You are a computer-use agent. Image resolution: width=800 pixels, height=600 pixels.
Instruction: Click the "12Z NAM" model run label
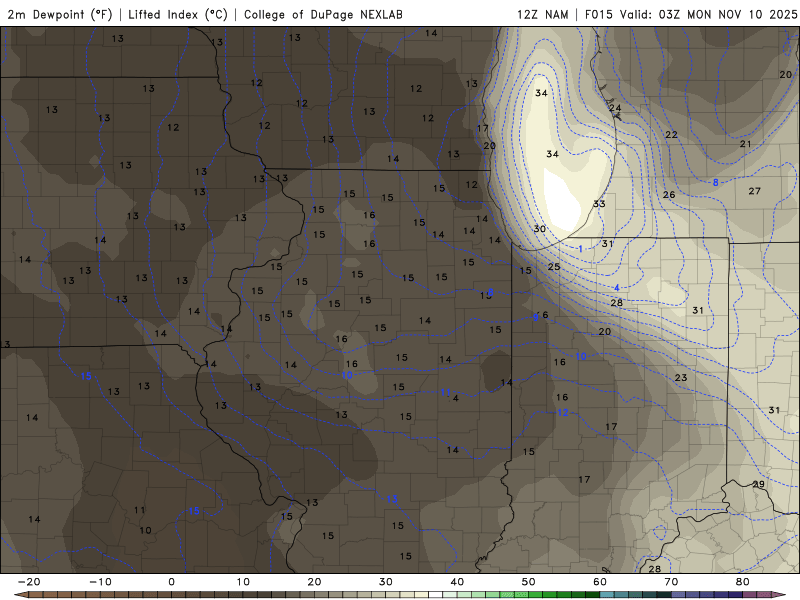pyautogui.click(x=542, y=14)
